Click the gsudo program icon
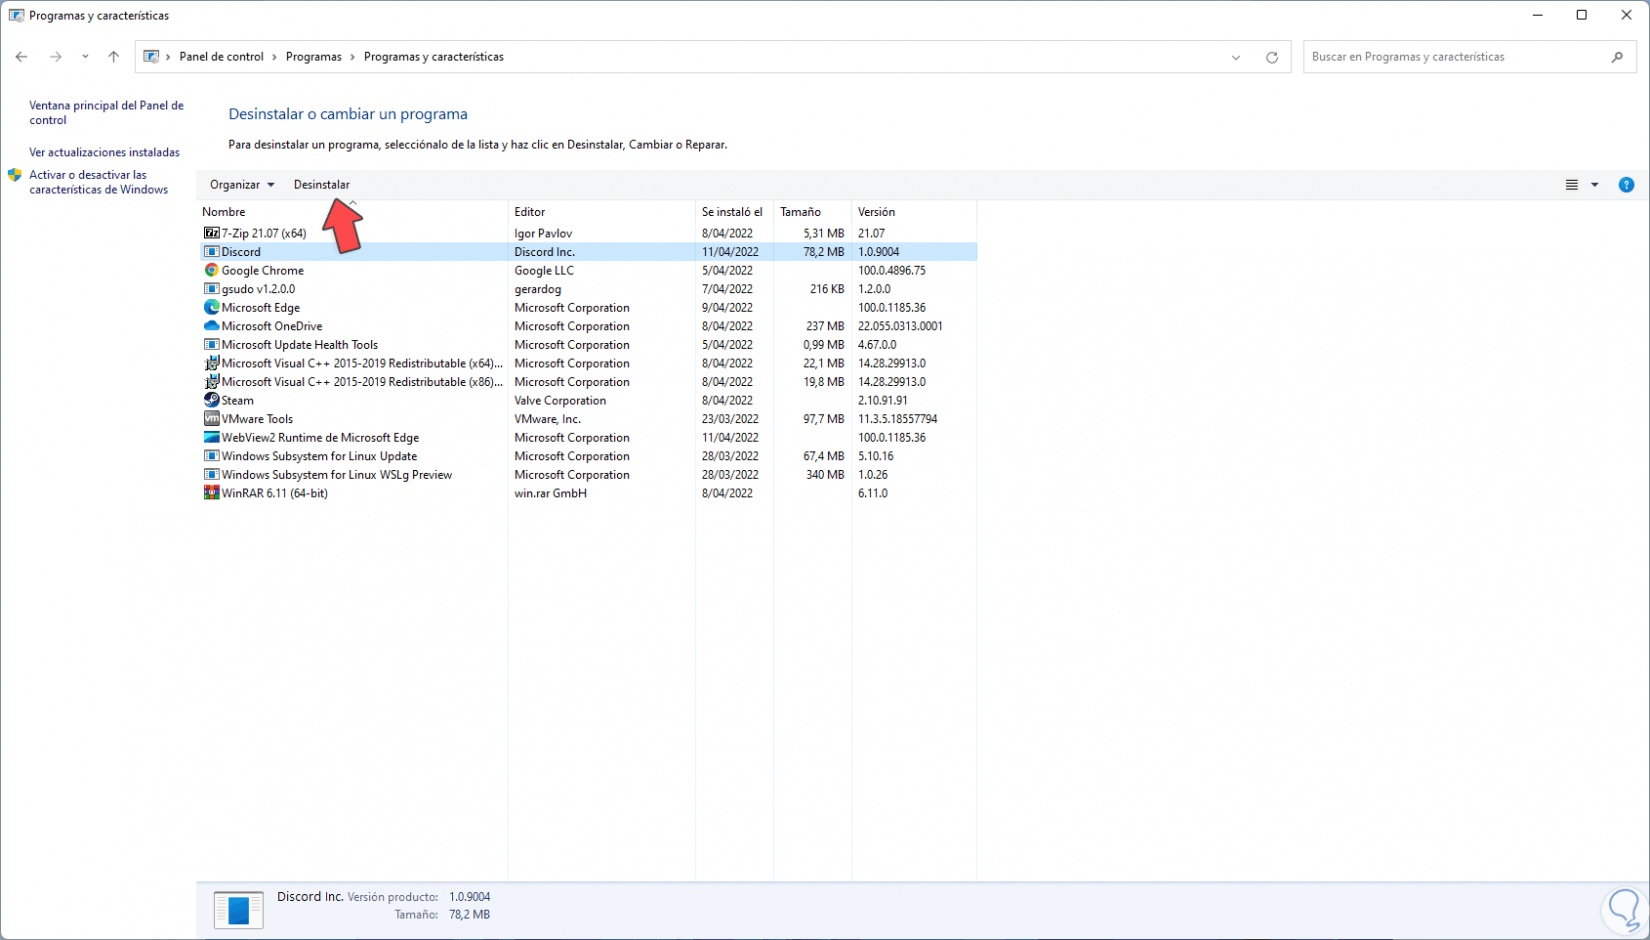The height and width of the screenshot is (940, 1650). coord(211,289)
